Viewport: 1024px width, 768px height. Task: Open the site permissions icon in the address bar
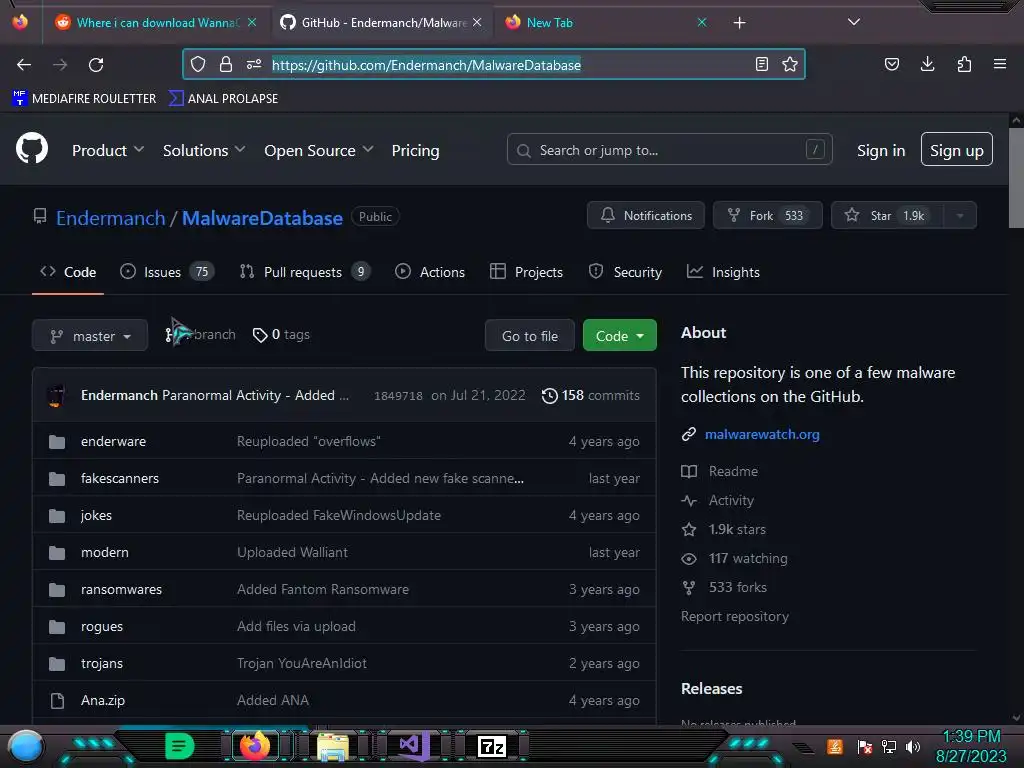pos(254,64)
